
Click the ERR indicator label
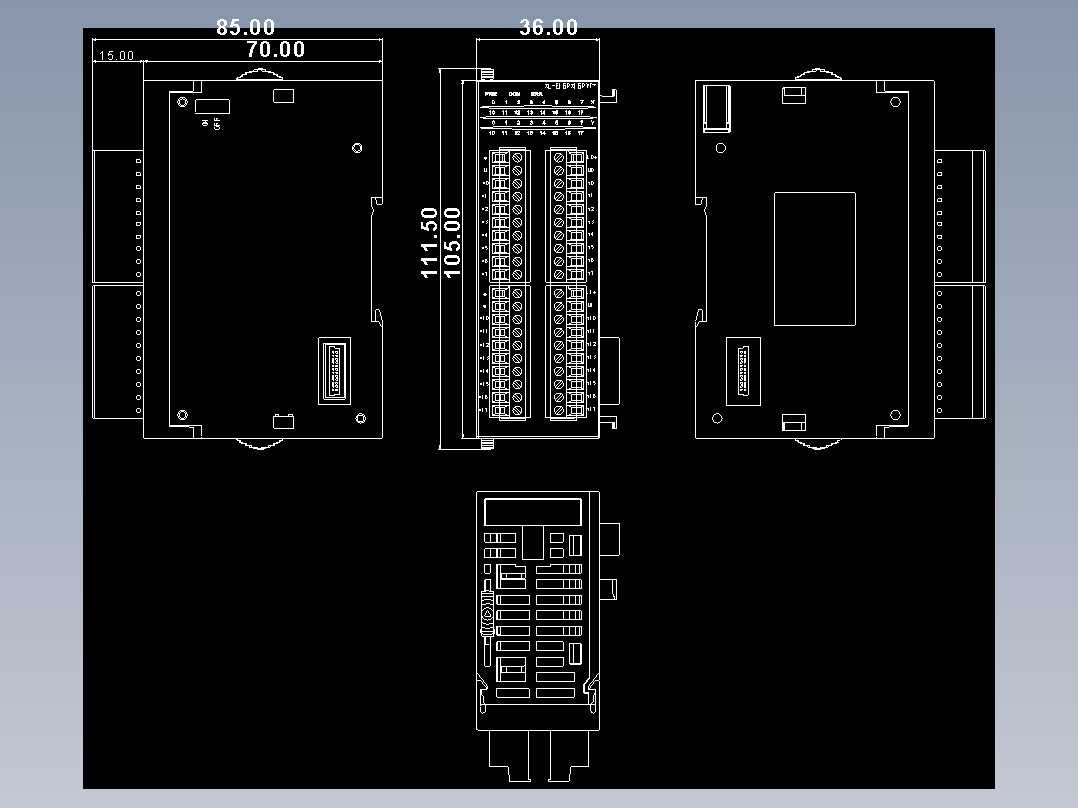pos(537,94)
